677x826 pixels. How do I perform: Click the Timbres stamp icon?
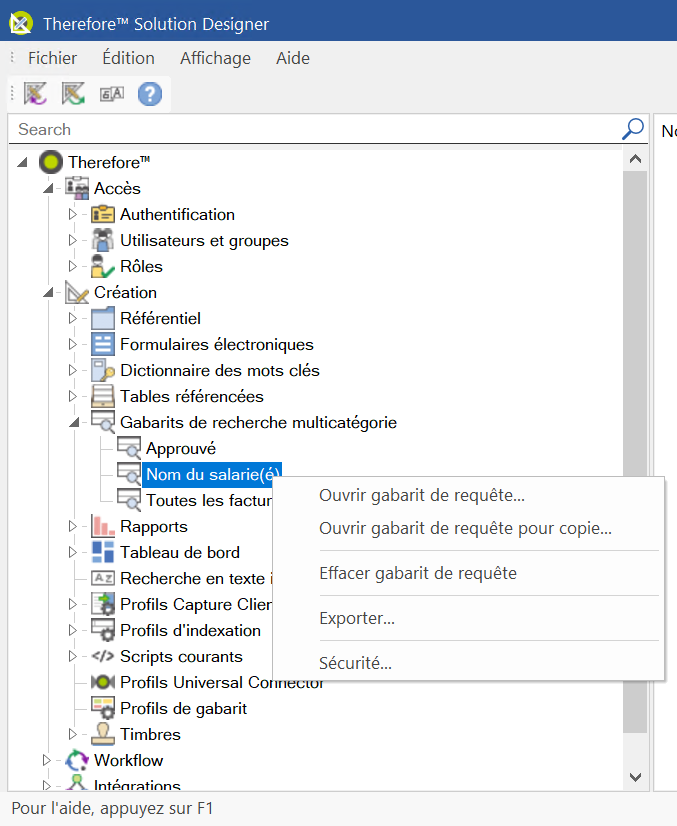click(103, 734)
